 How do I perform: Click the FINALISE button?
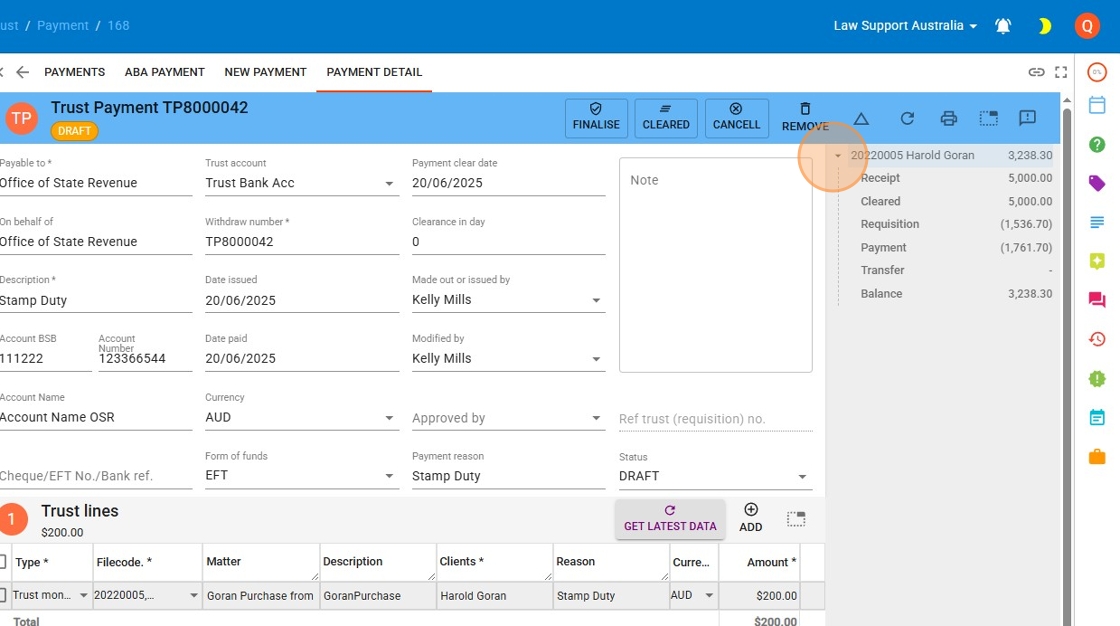596,118
